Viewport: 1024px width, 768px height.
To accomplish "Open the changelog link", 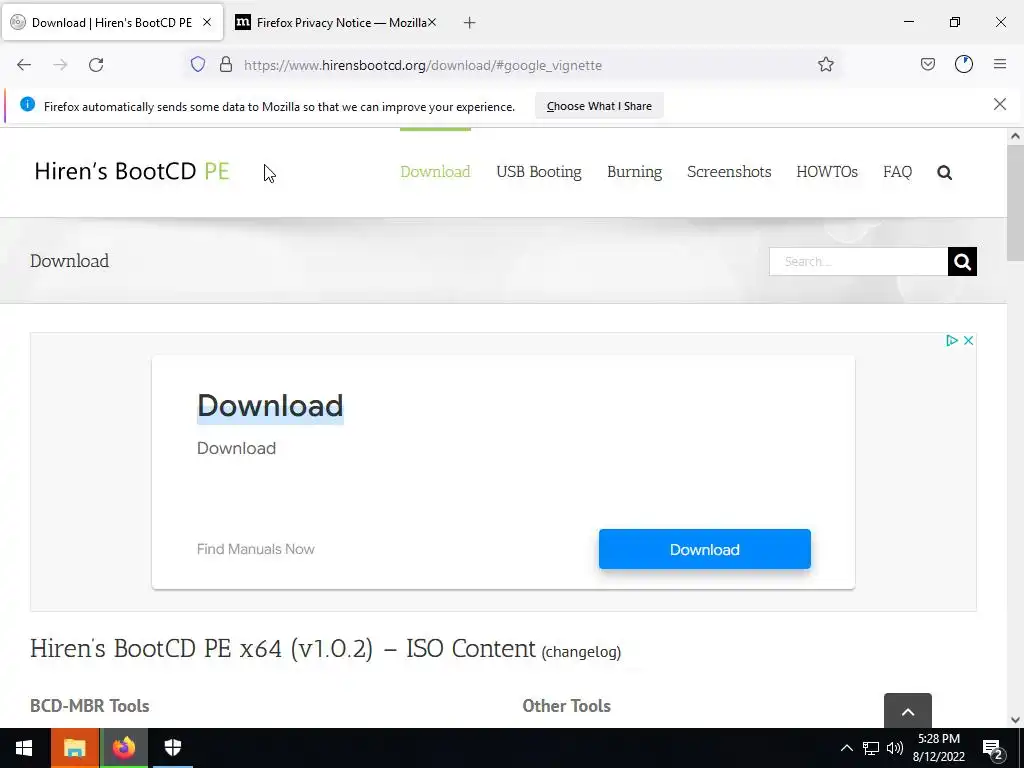I will point(581,652).
